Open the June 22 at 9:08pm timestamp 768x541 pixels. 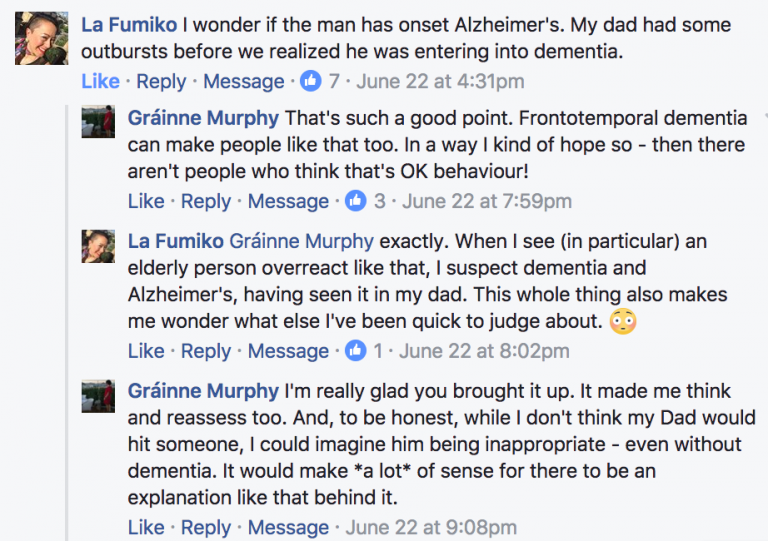[x=432, y=527]
